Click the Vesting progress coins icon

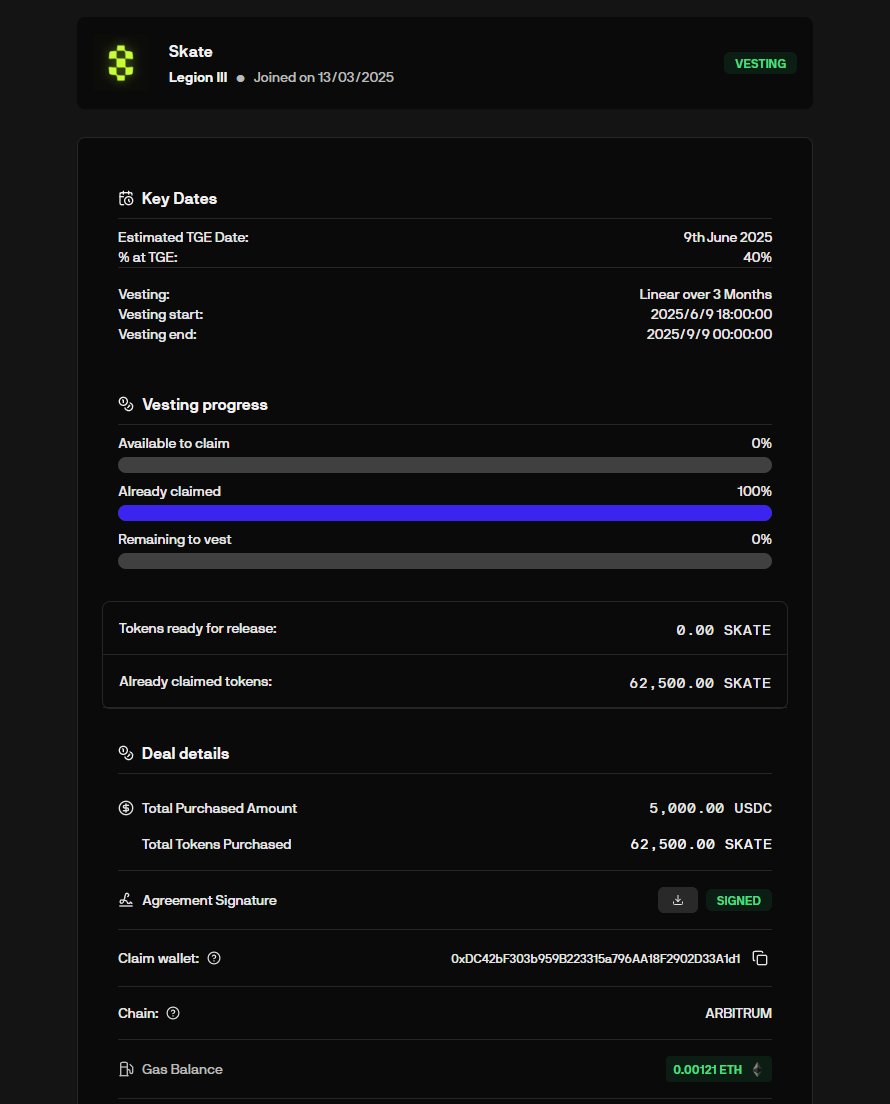coord(126,404)
